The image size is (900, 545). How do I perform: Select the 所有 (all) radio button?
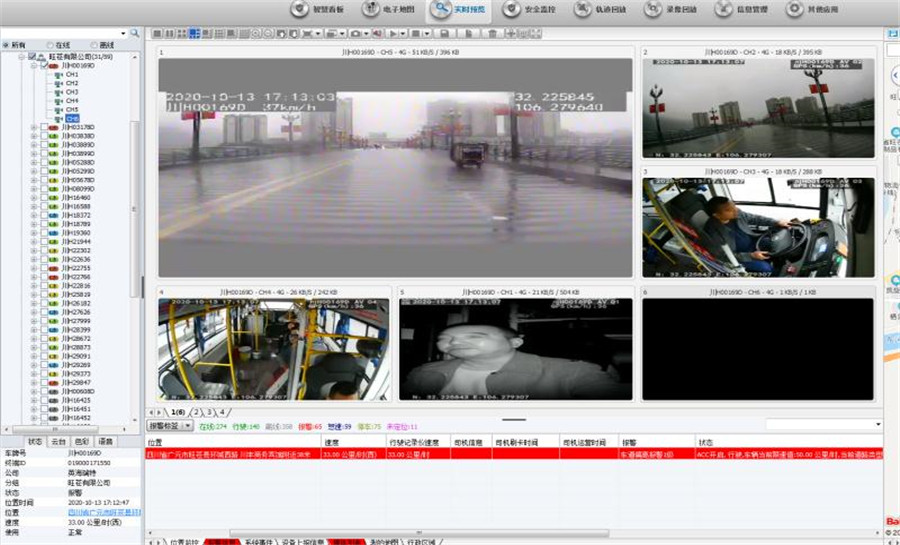point(5,46)
